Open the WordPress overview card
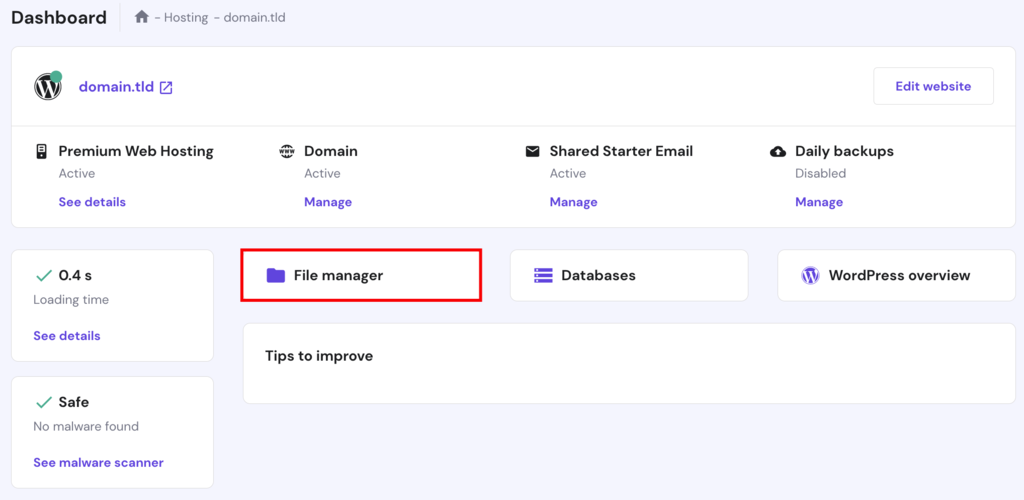 pyautogui.click(x=896, y=275)
